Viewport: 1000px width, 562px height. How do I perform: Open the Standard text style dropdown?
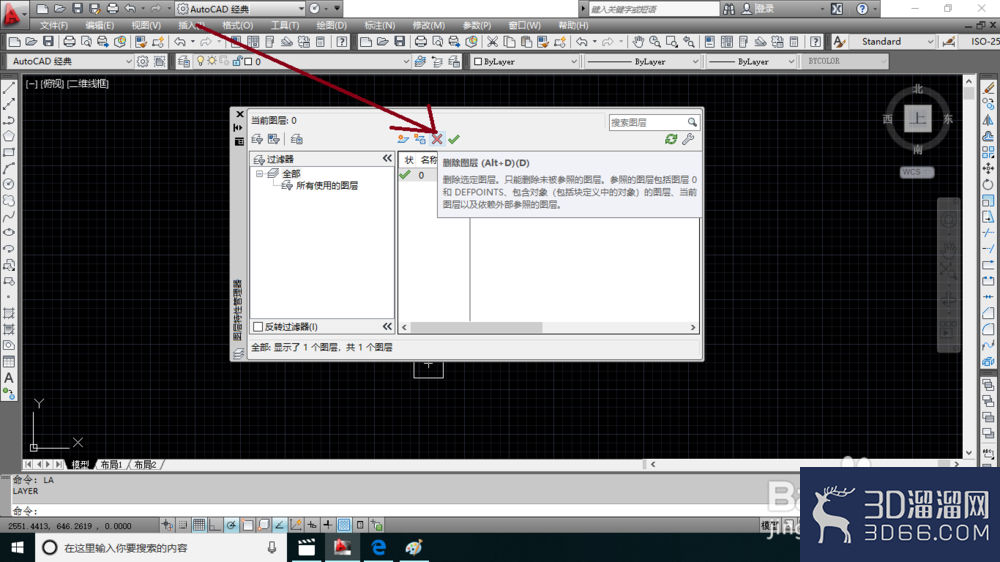[892, 41]
